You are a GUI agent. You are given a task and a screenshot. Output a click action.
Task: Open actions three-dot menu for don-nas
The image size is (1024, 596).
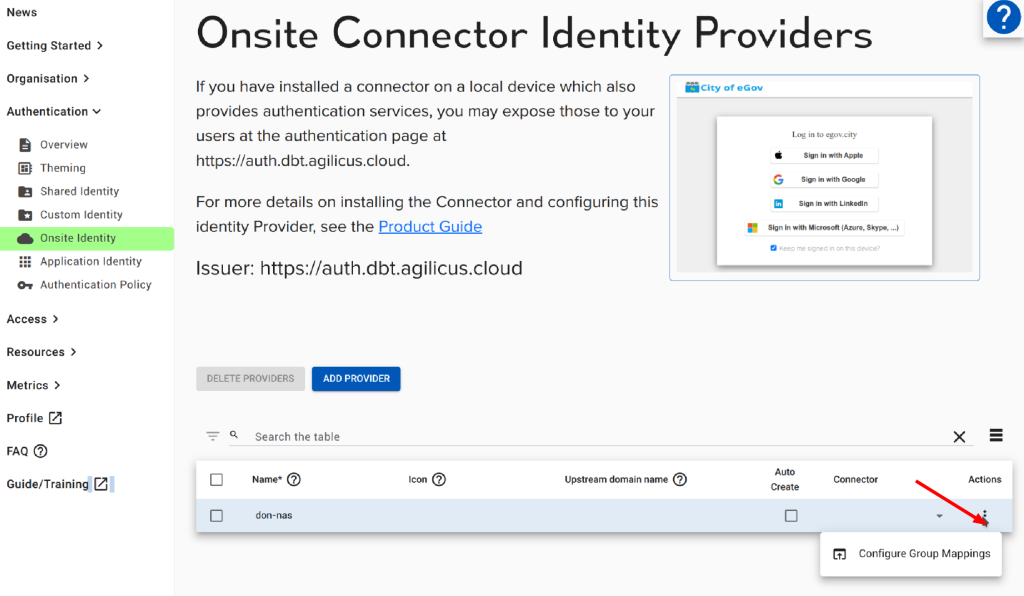[x=985, y=516]
